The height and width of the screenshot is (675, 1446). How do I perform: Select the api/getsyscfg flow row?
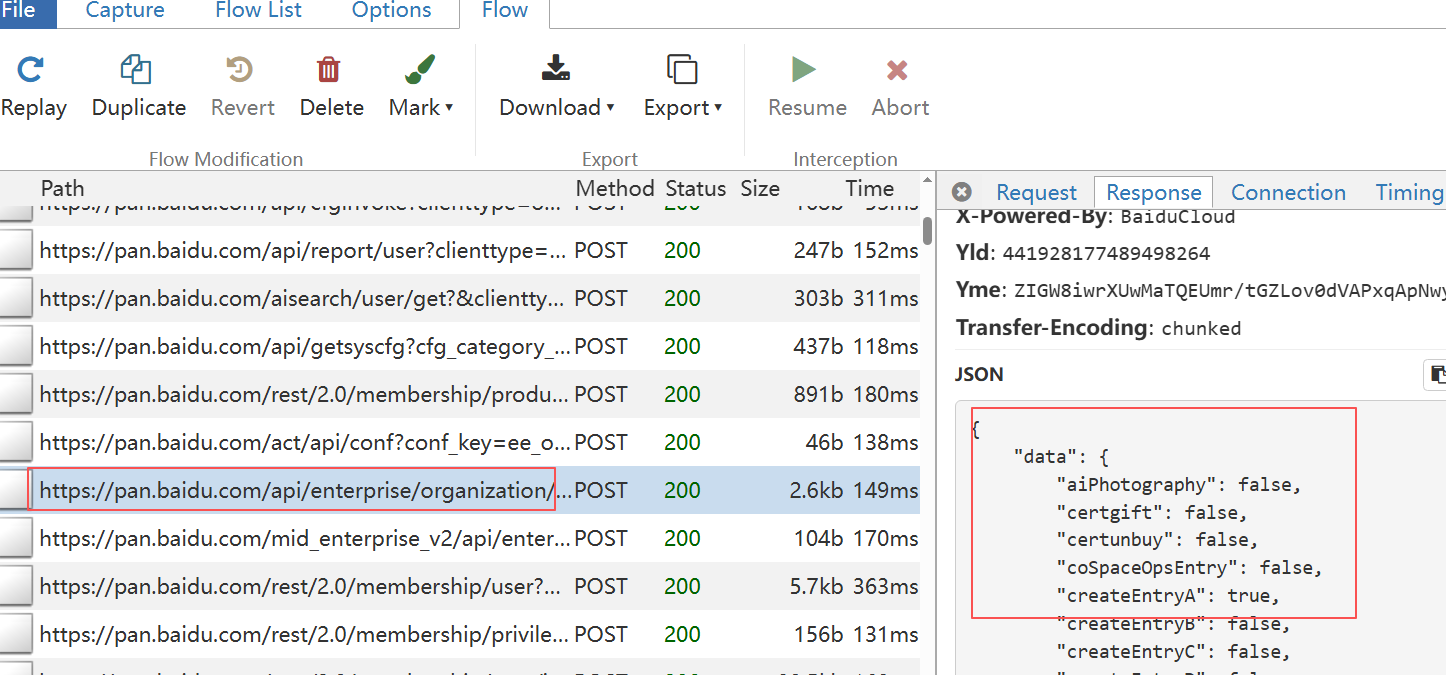[460, 346]
